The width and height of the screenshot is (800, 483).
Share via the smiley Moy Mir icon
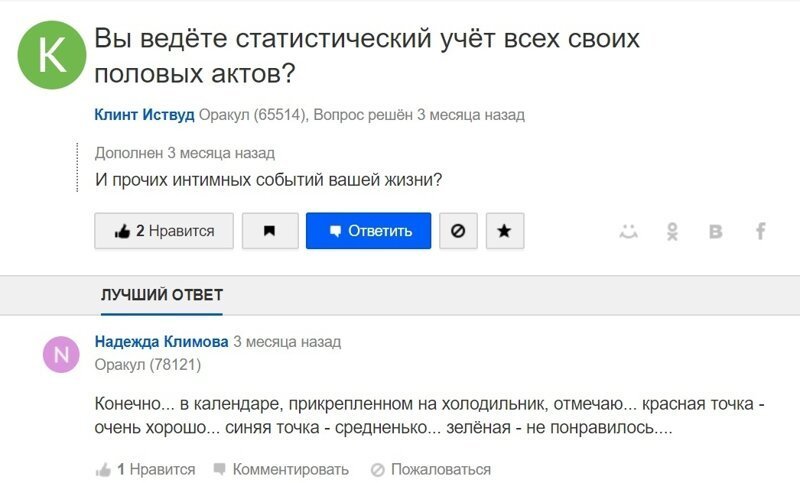click(628, 231)
